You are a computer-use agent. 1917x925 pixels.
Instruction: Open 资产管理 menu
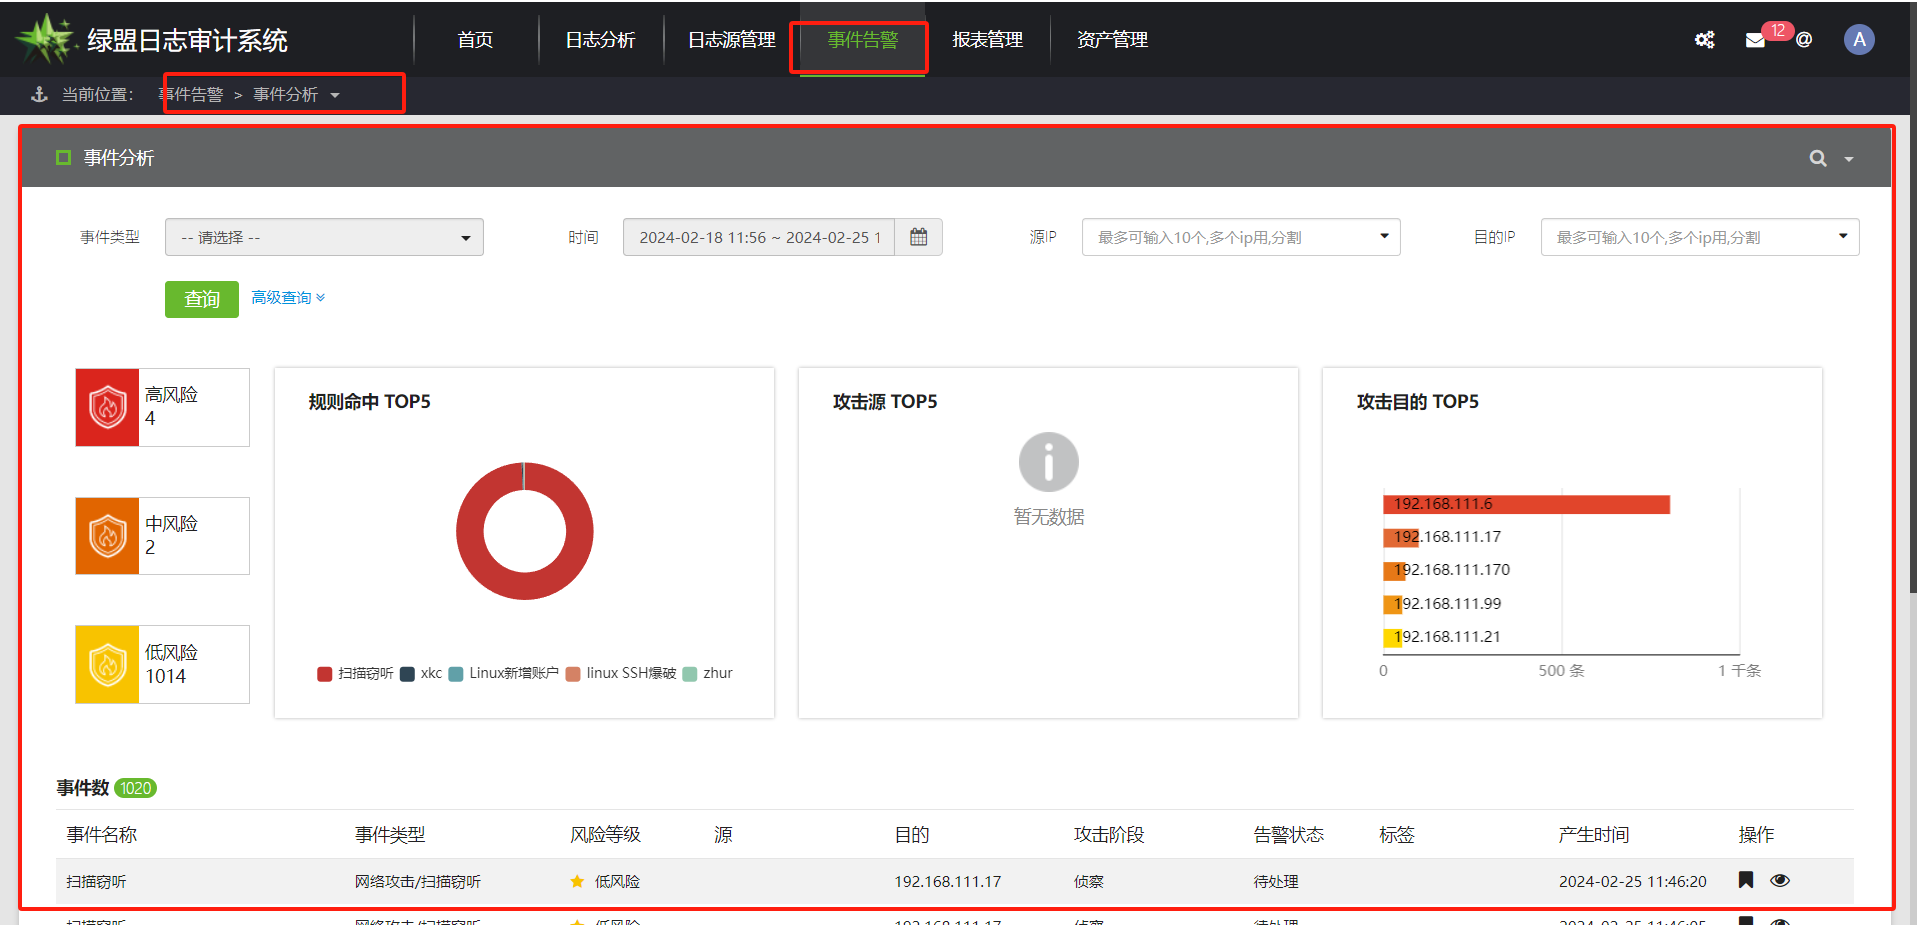pyautogui.click(x=1113, y=40)
